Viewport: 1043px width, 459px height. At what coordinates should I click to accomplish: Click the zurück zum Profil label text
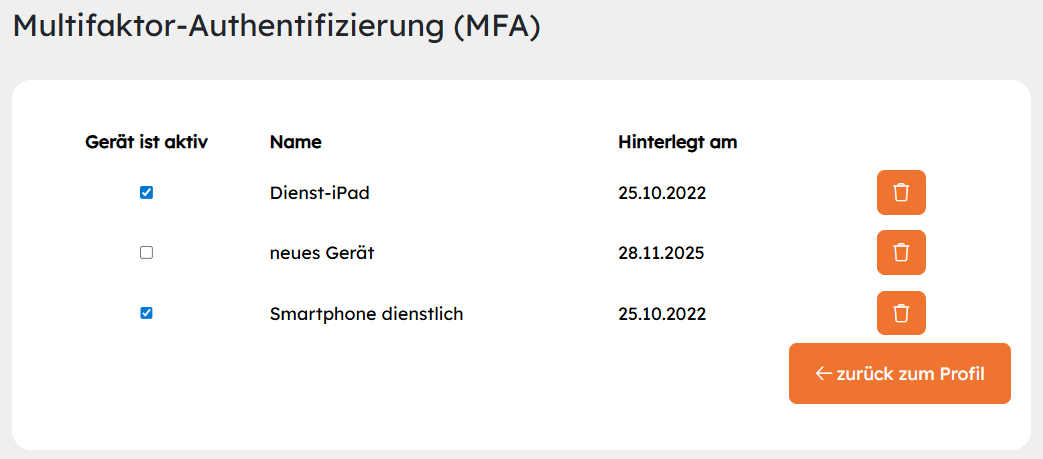click(910, 374)
